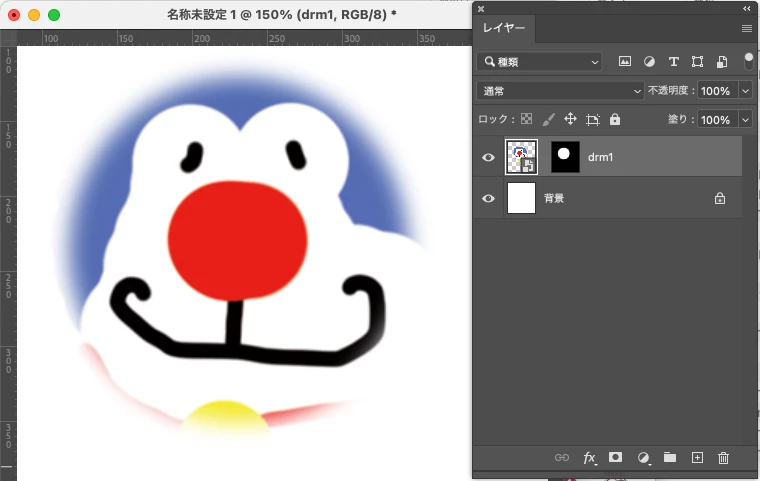Viewport: 760px width, 481px height.
Task: Delete layer with trash icon
Action: (x=723, y=458)
